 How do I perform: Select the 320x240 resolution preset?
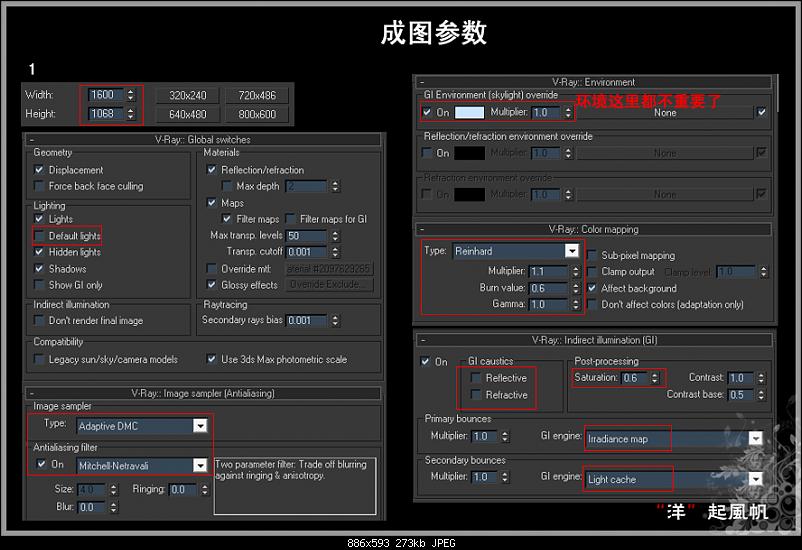point(188,95)
